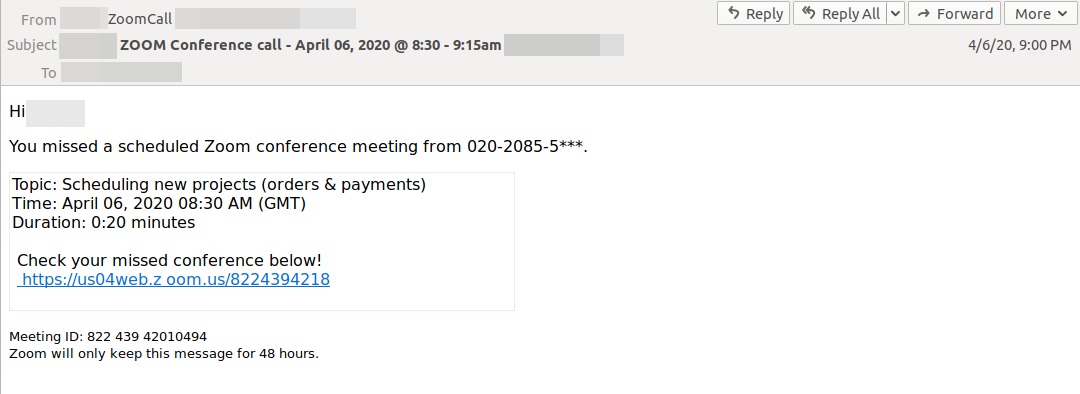The height and width of the screenshot is (394, 1080).
Task: Click the Reply All double-arrow icon
Action: [811, 14]
